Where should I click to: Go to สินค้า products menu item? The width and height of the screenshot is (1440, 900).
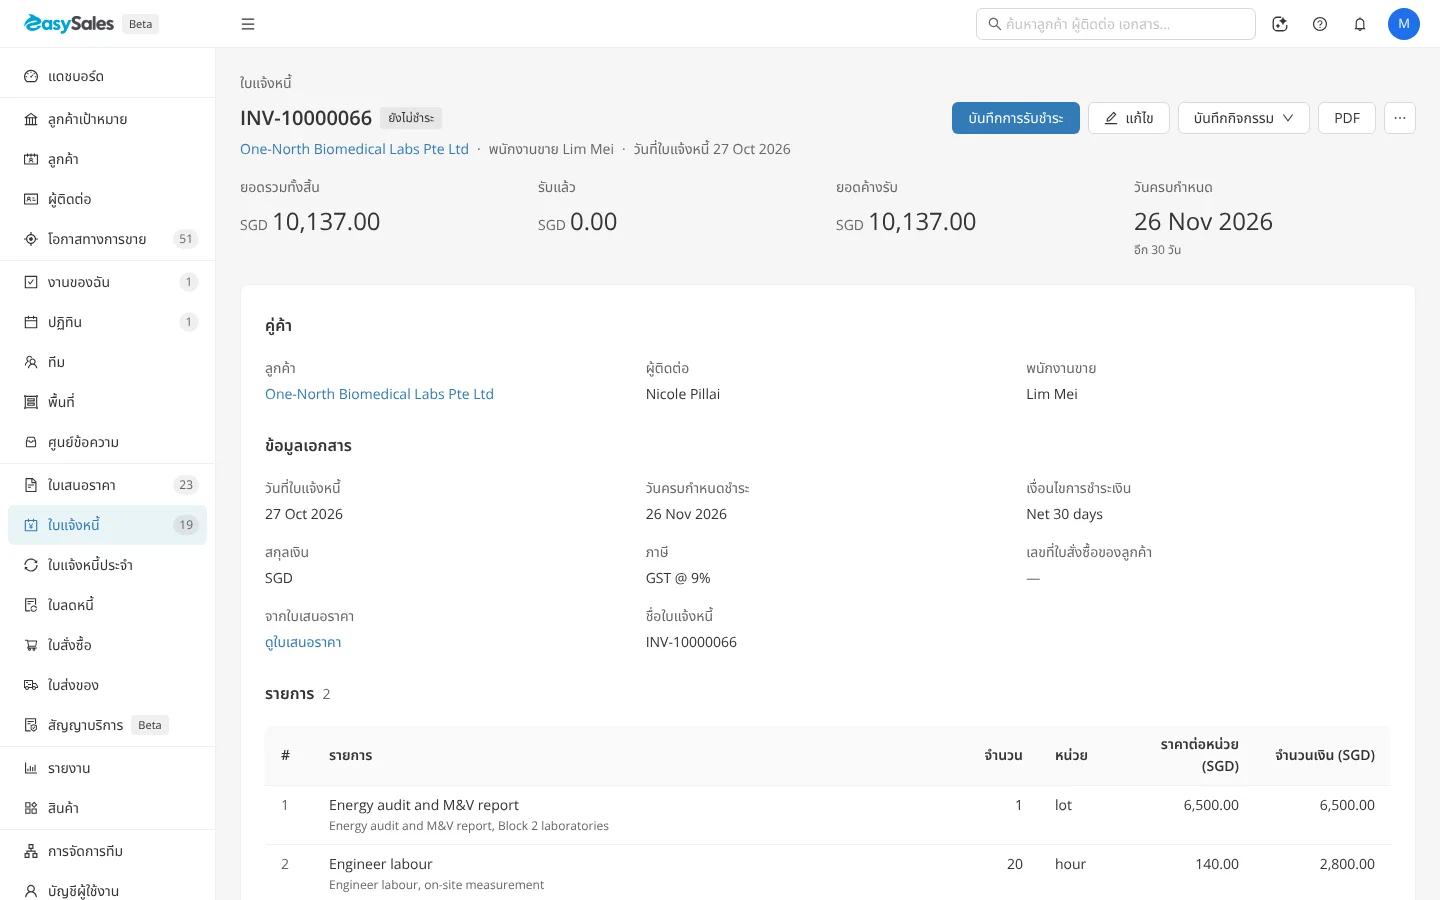click(107, 808)
